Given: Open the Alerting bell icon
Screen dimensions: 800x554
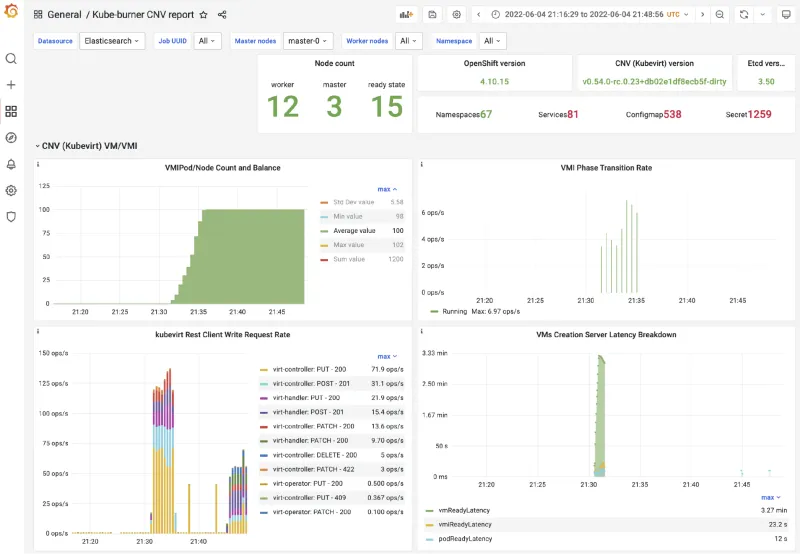Looking at the screenshot, I should (x=11, y=164).
